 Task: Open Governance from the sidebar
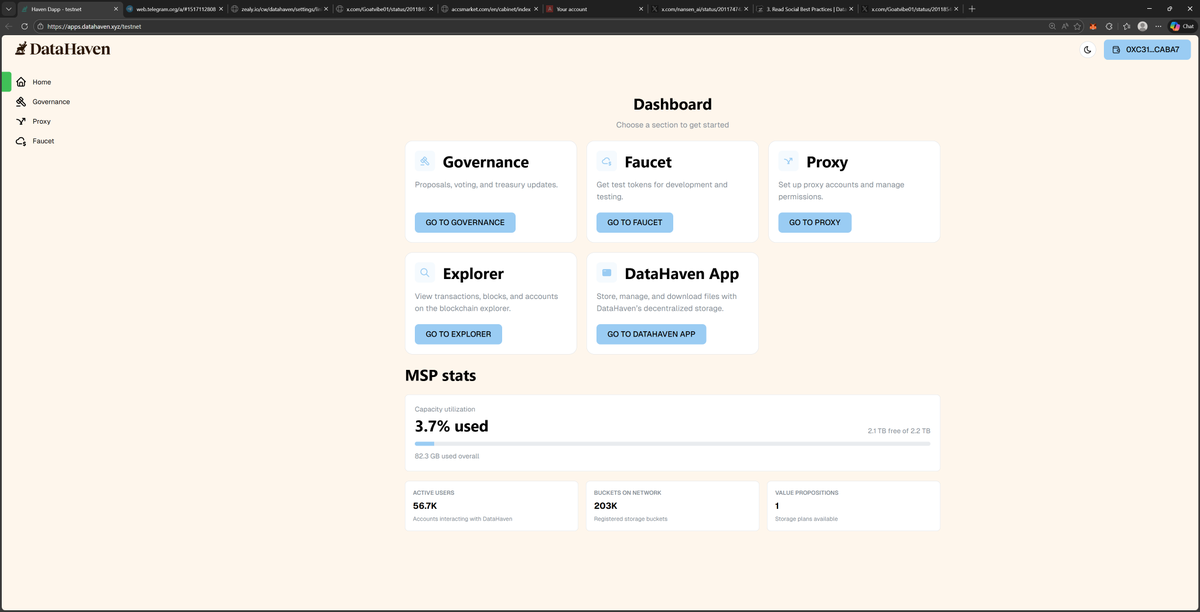[51, 102]
